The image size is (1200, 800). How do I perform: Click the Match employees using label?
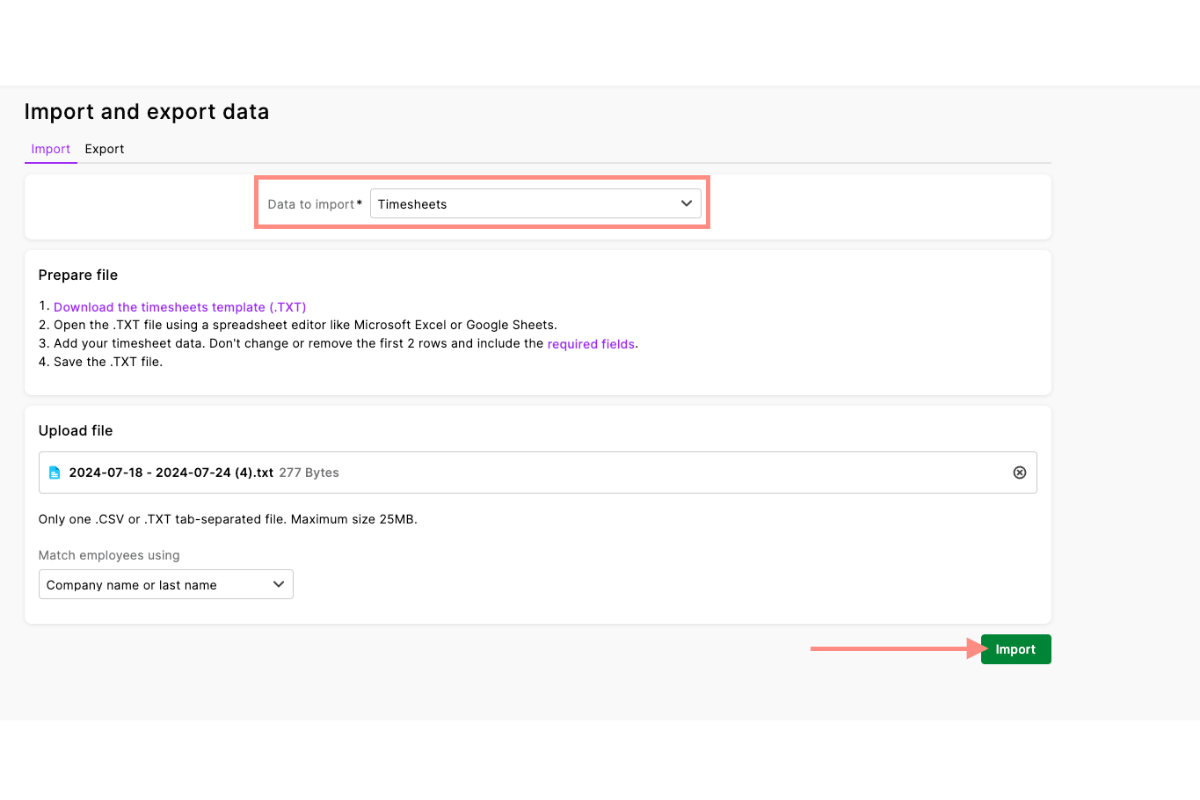[108, 555]
